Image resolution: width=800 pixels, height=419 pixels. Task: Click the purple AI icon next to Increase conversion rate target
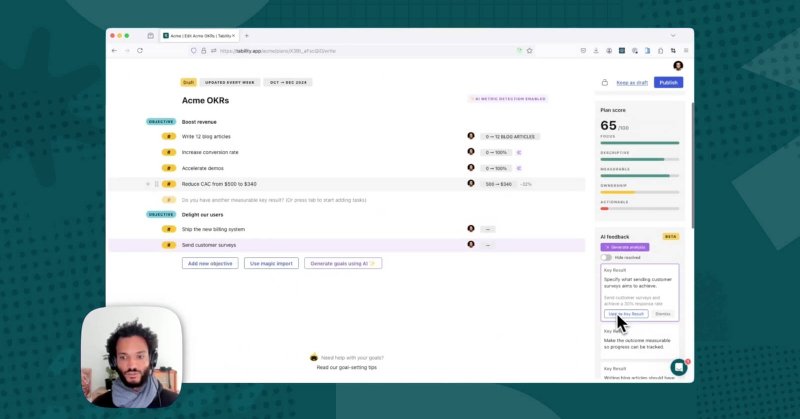[519, 153]
